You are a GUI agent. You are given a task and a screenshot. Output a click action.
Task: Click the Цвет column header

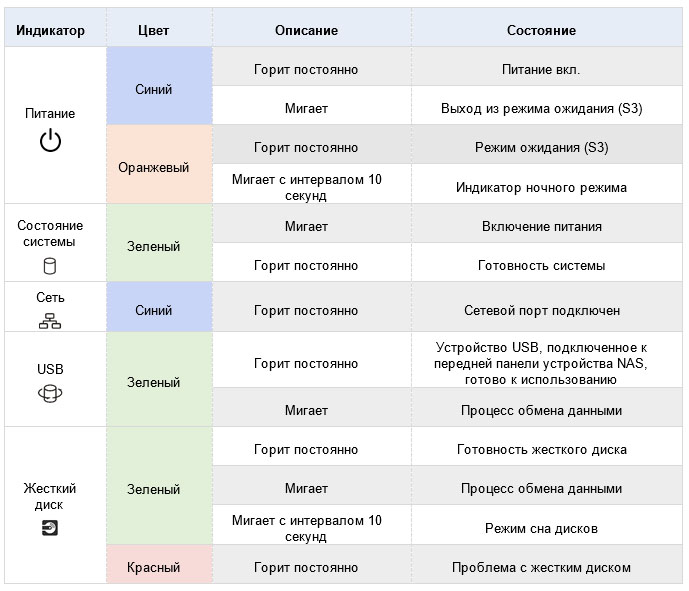153,30
